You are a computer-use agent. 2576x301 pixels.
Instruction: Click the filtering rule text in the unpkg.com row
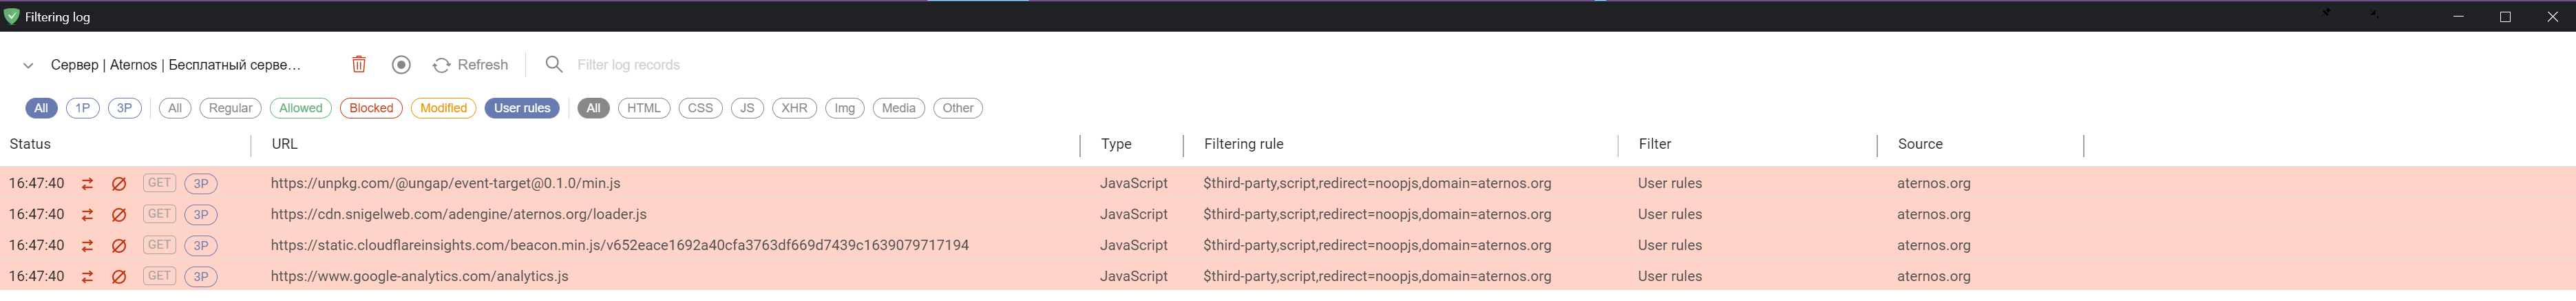coord(1378,184)
